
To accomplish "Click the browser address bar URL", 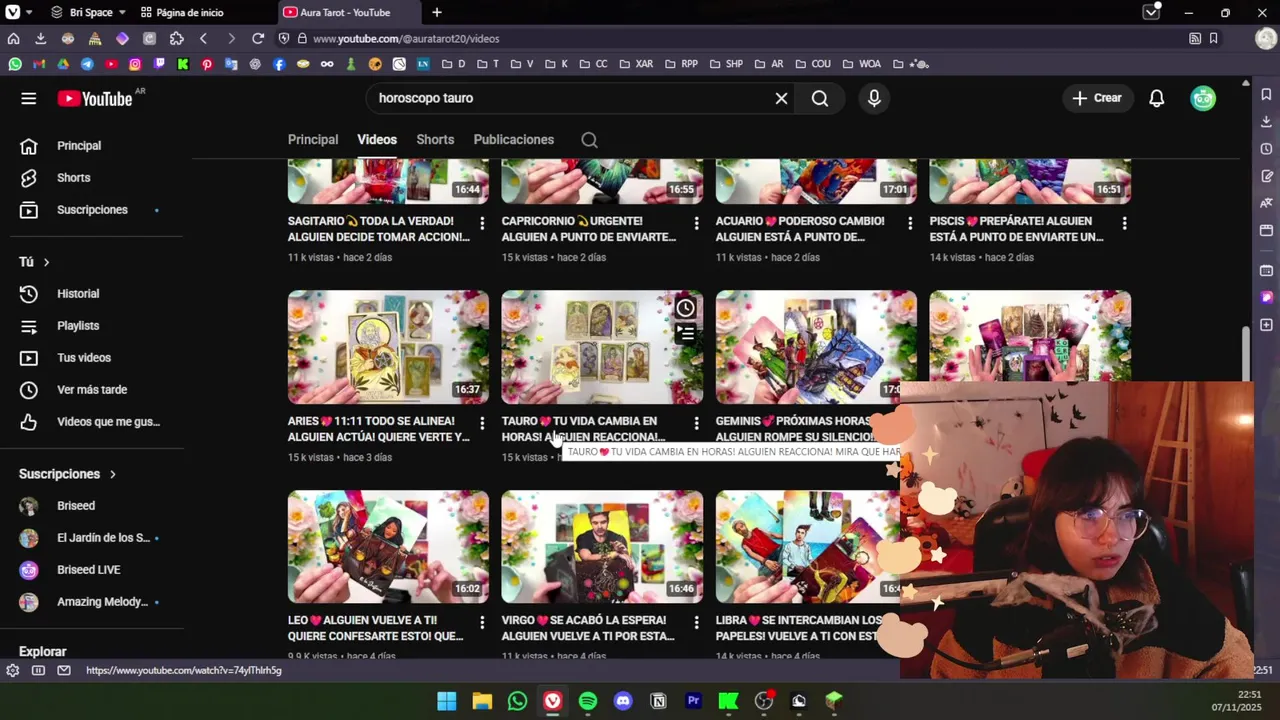I will (x=406, y=38).
